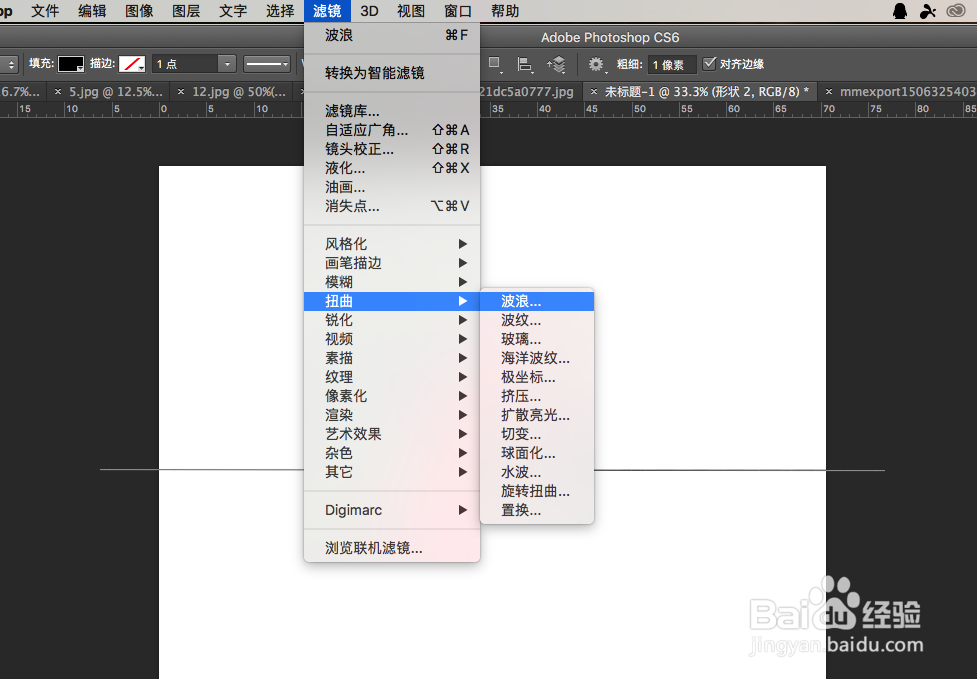Open 液化... filter

click(x=392, y=168)
